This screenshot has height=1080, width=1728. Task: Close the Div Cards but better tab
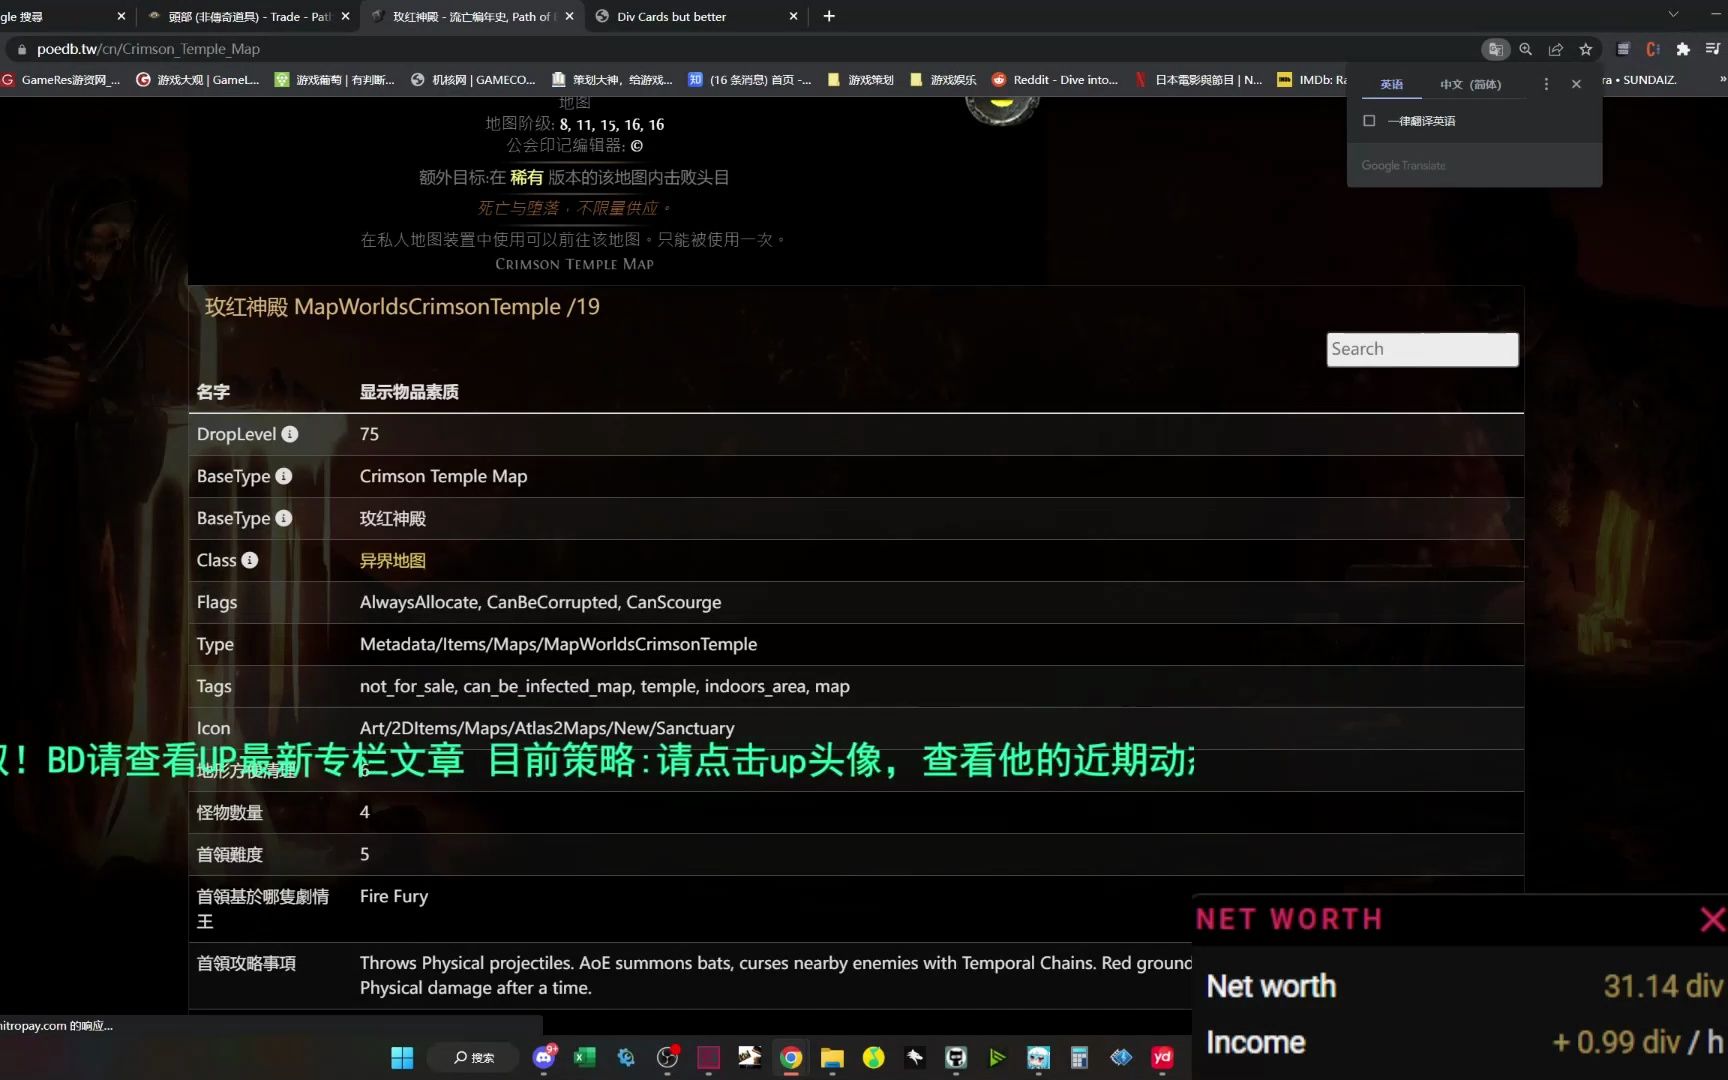pos(793,16)
